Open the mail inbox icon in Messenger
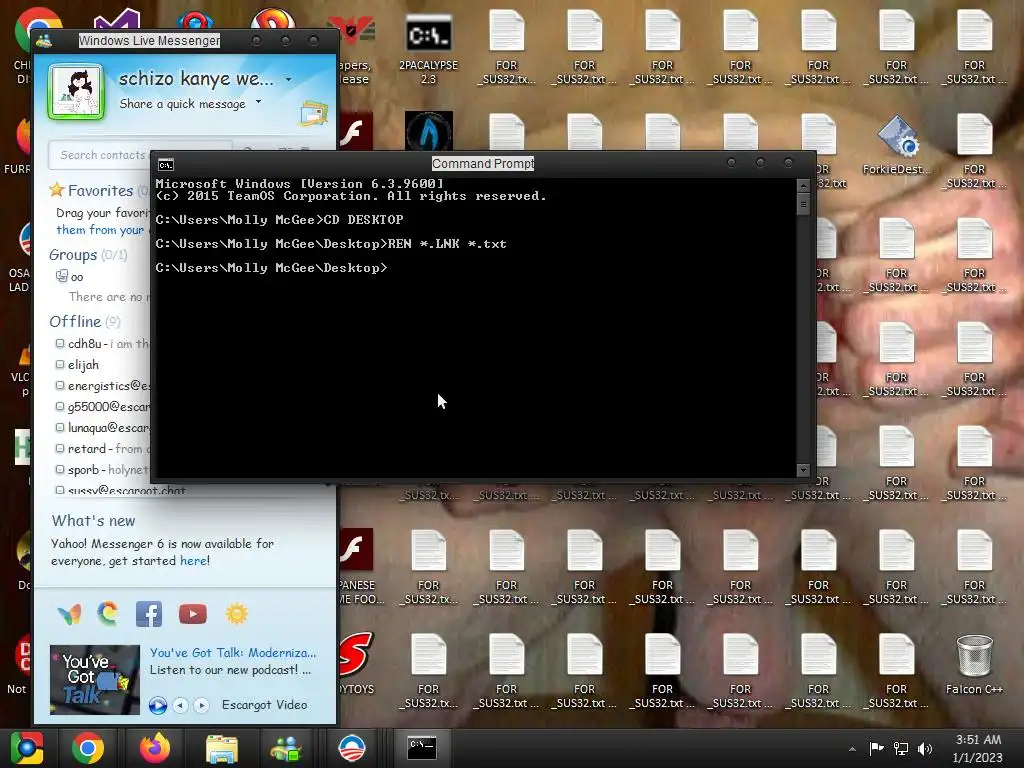 (x=313, y=114)
